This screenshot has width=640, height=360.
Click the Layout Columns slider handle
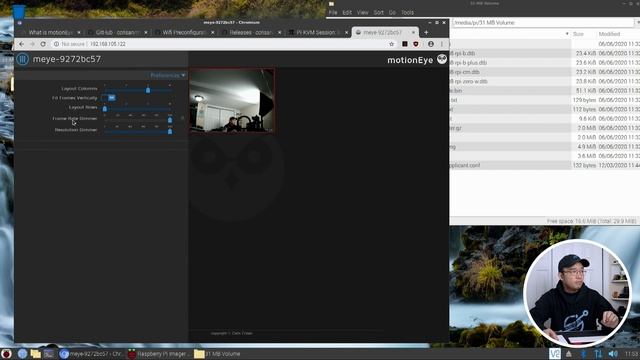click(148, 90)
